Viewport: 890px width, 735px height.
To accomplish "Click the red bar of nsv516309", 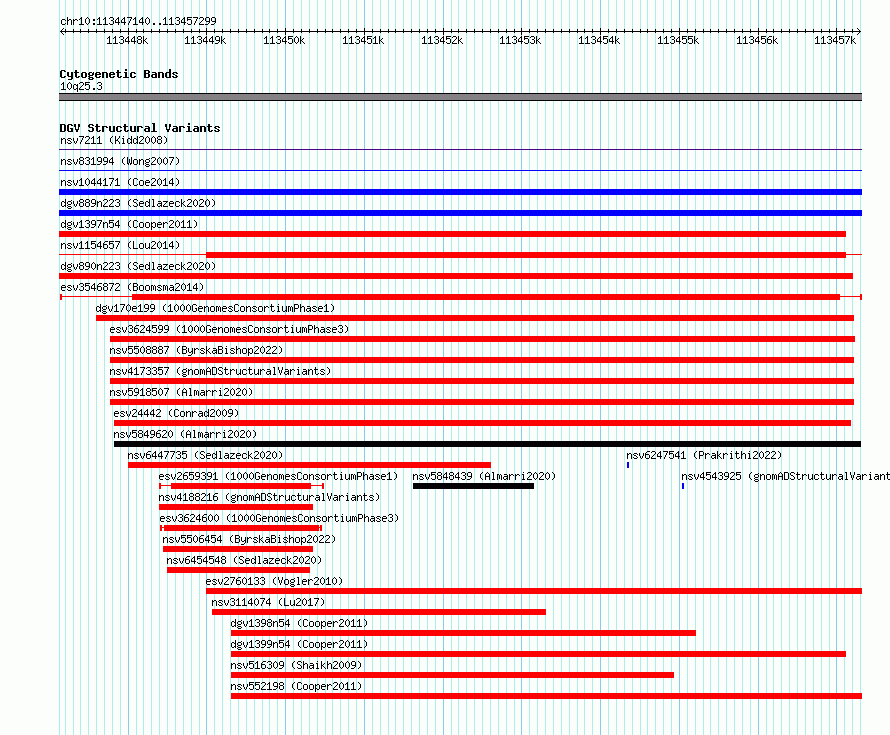I will click(452, 675).
